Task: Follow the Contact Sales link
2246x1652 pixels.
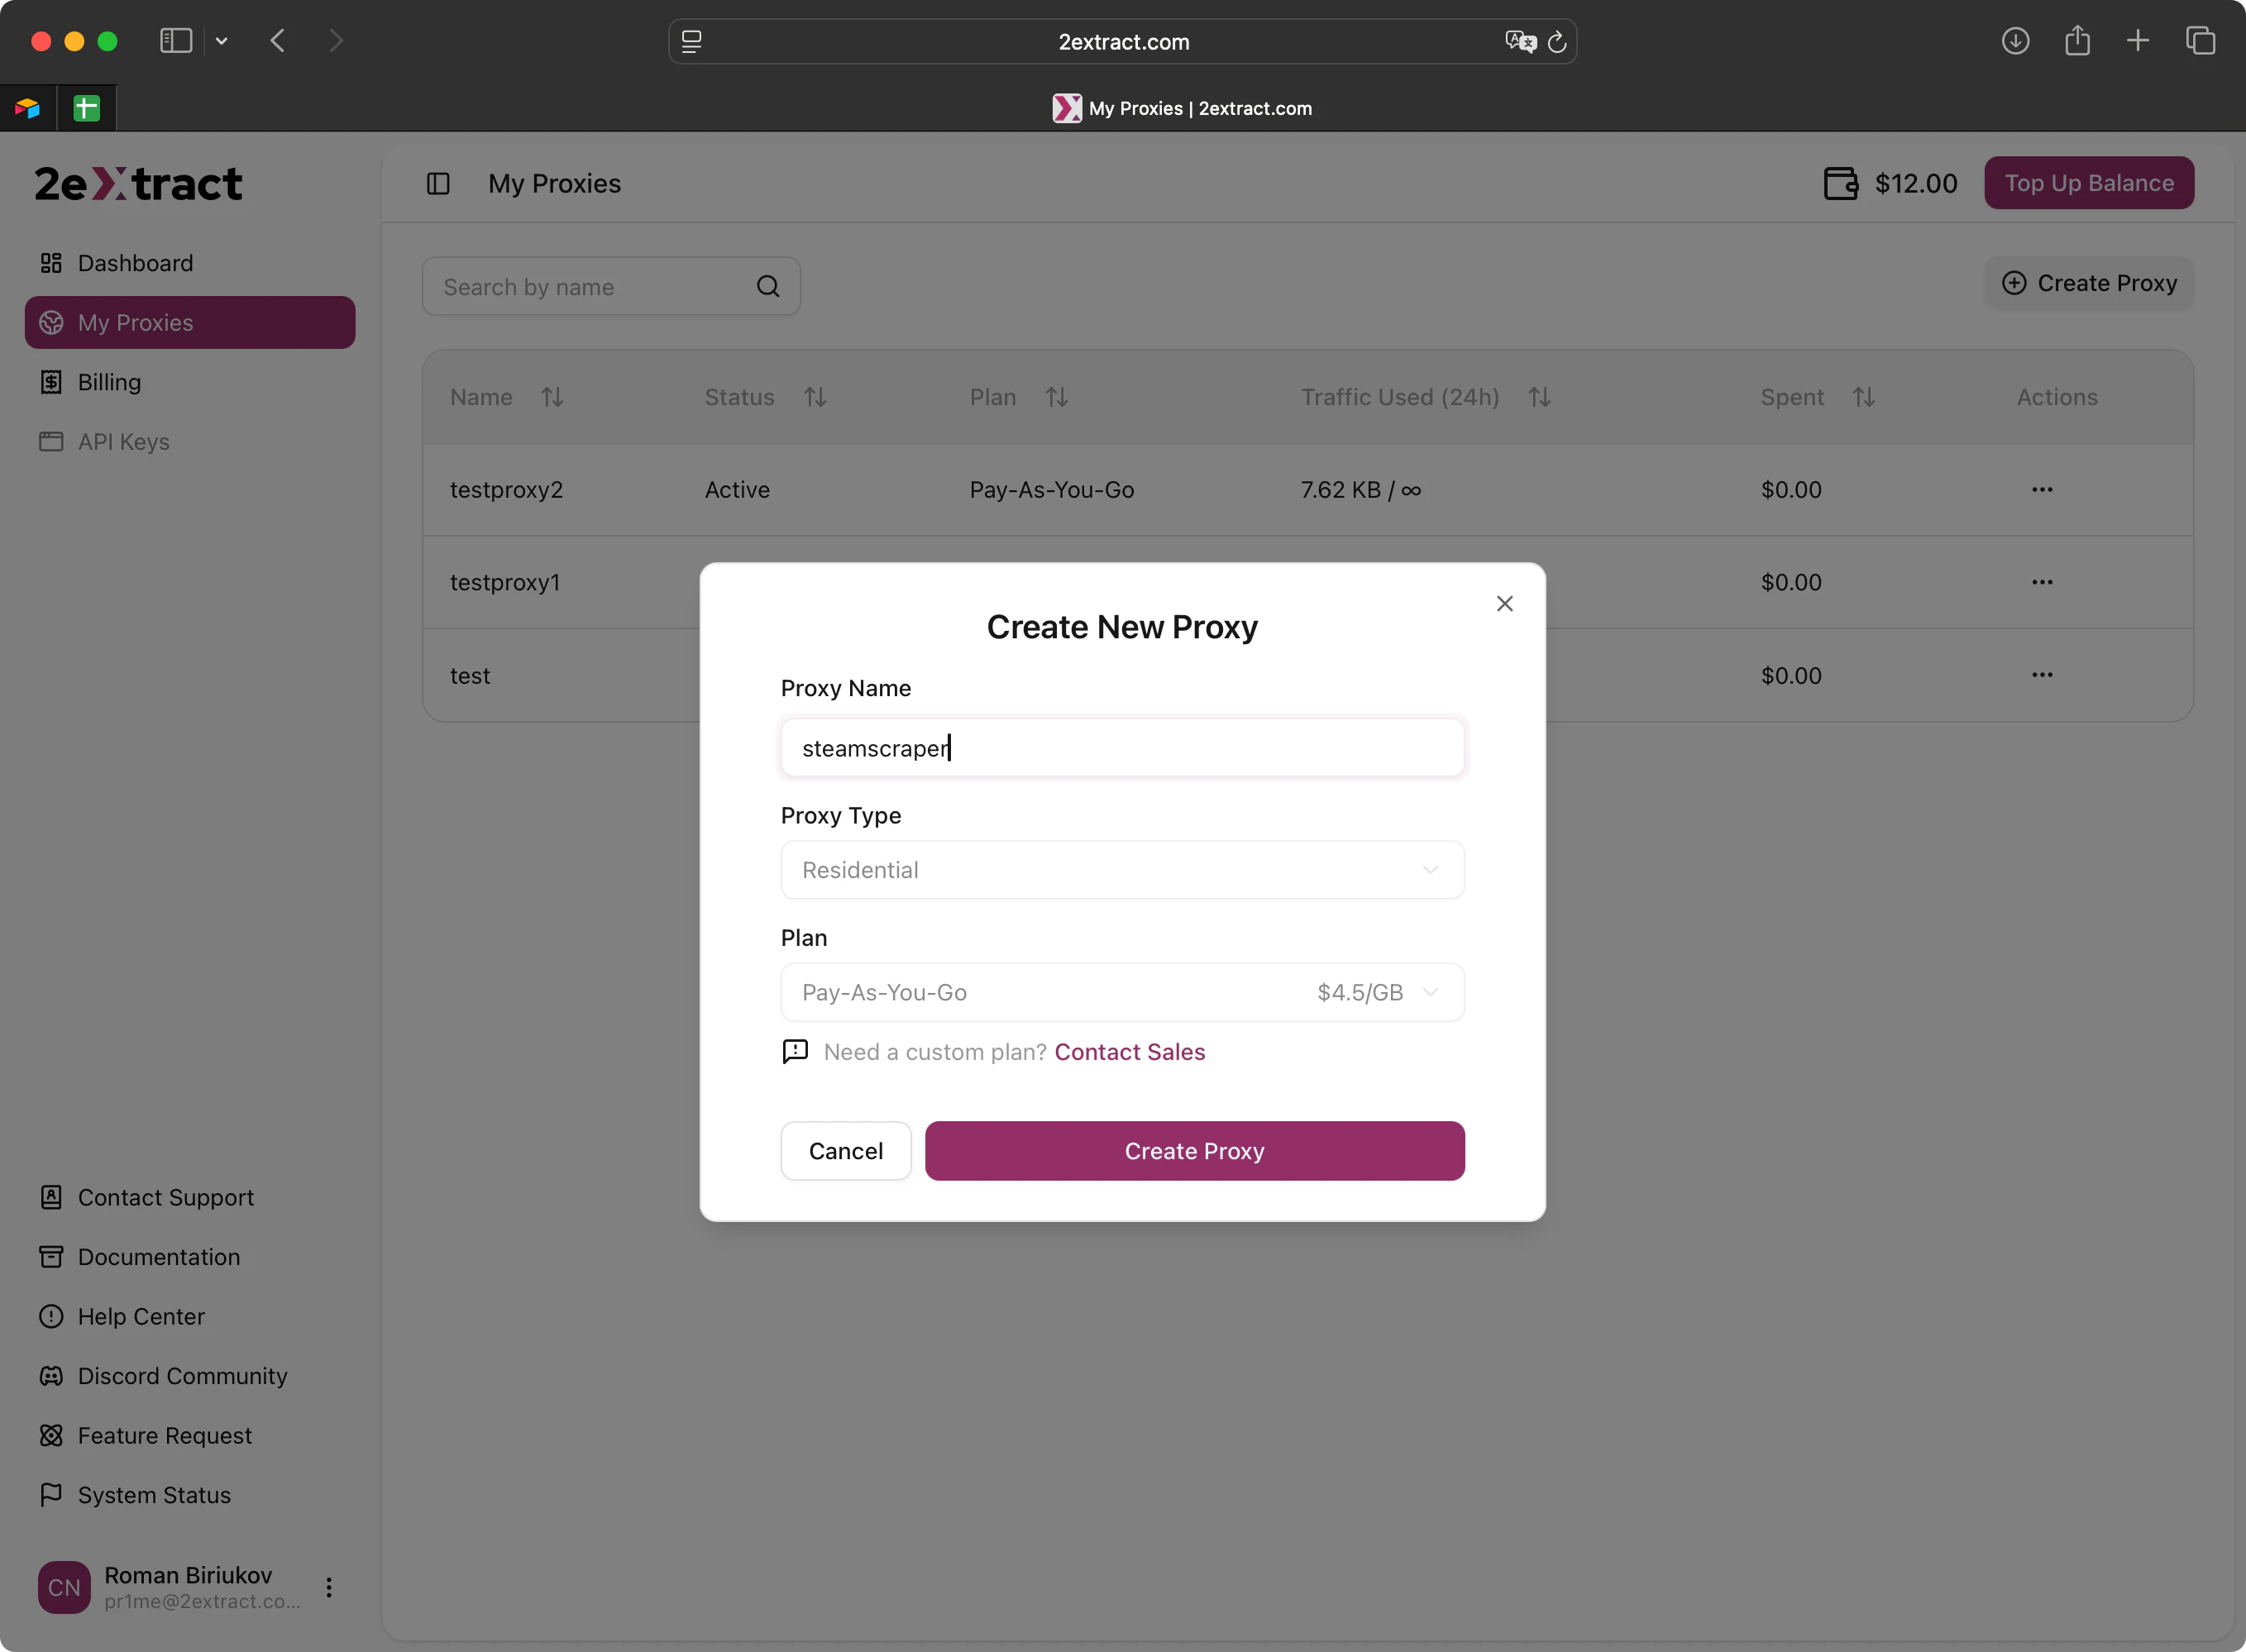Action: (1129, 1052)
